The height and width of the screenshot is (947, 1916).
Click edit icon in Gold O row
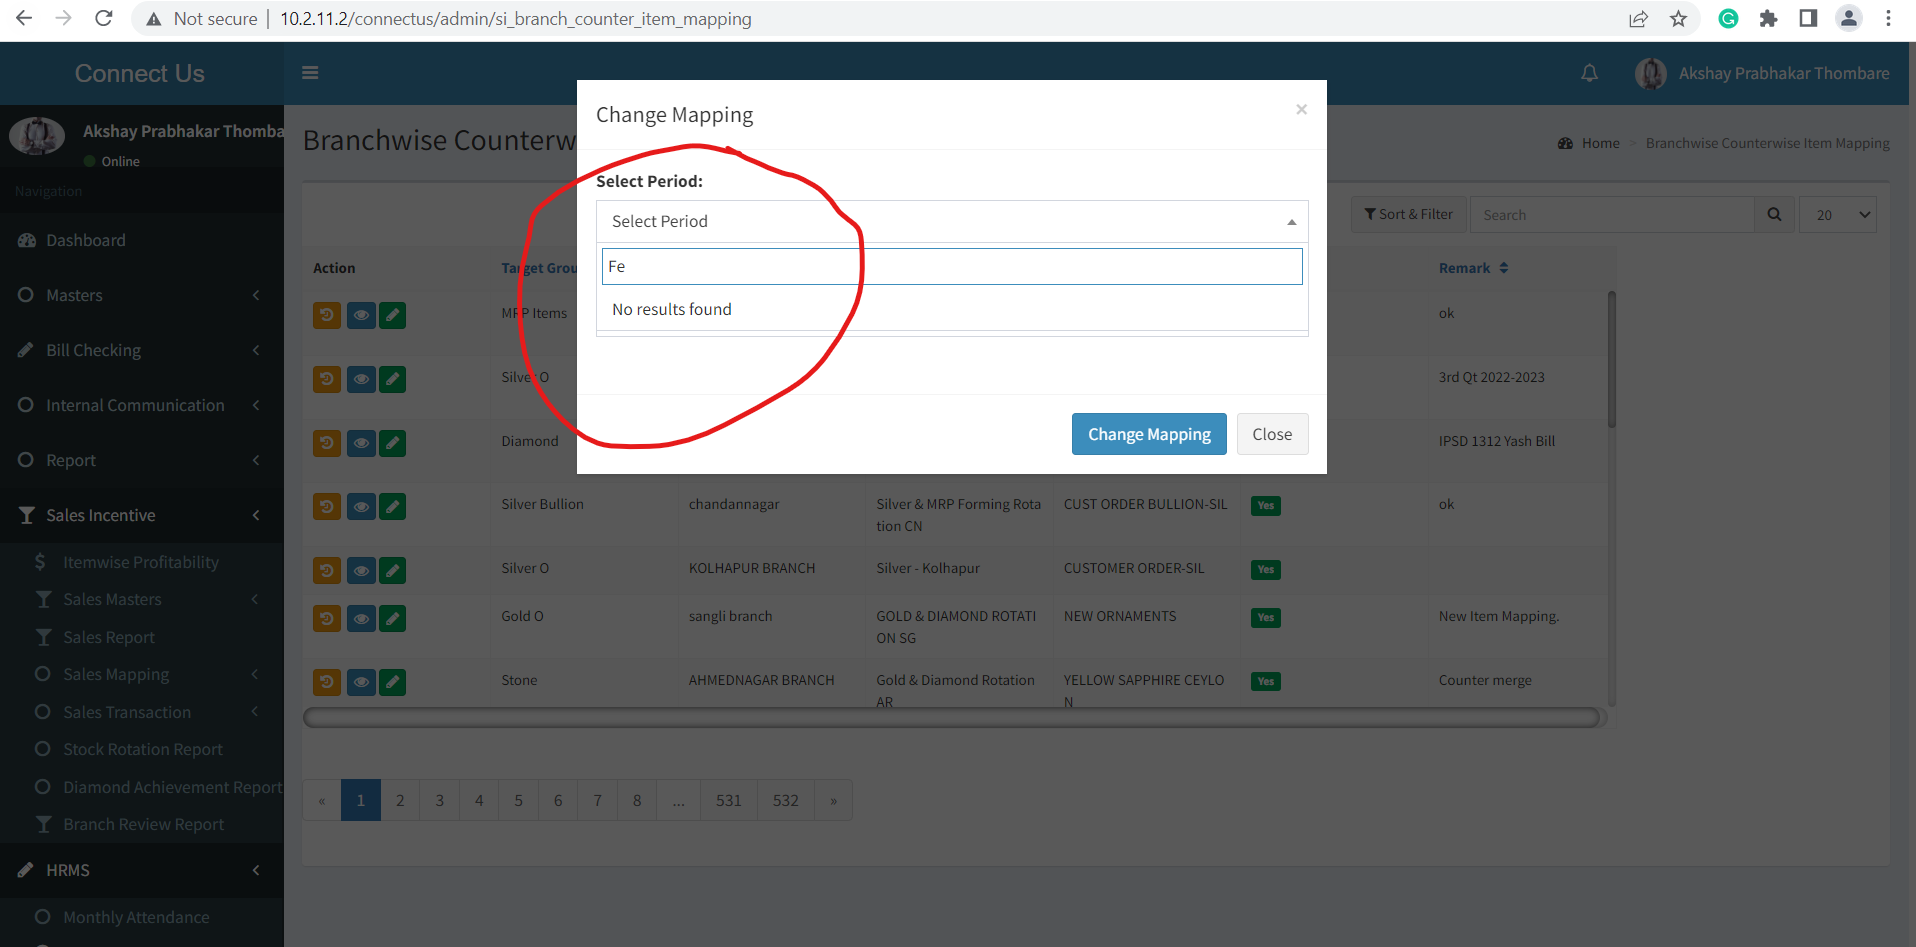coord(393,619)
